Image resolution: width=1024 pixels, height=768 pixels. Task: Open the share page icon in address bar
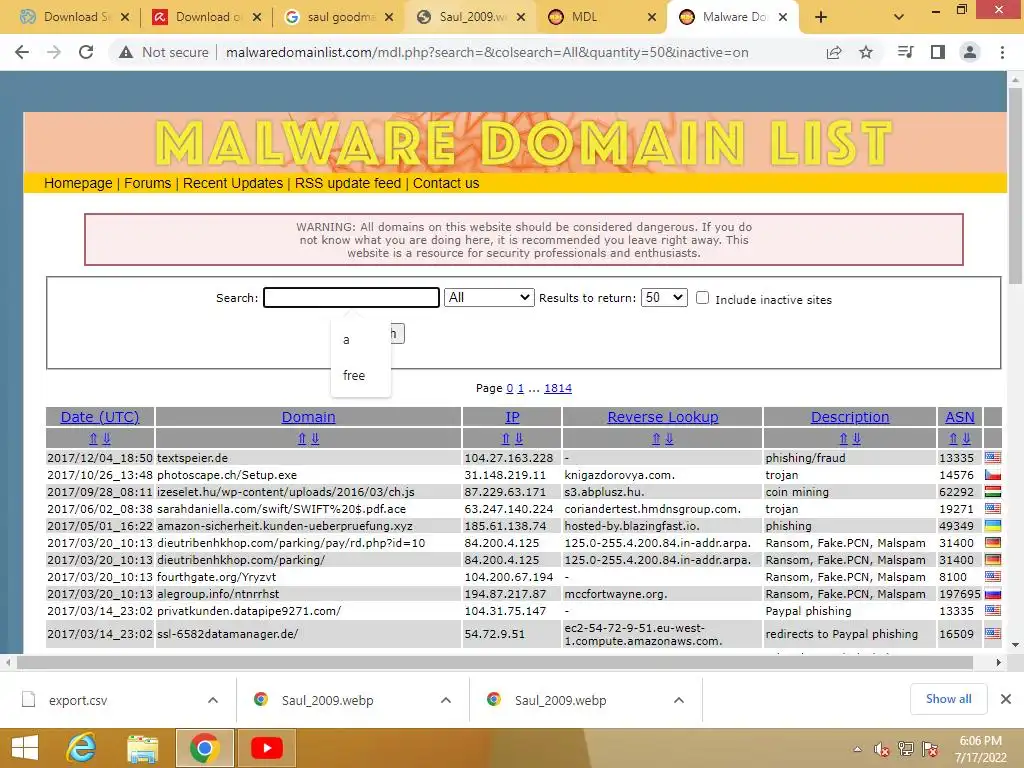coord(834,52)
